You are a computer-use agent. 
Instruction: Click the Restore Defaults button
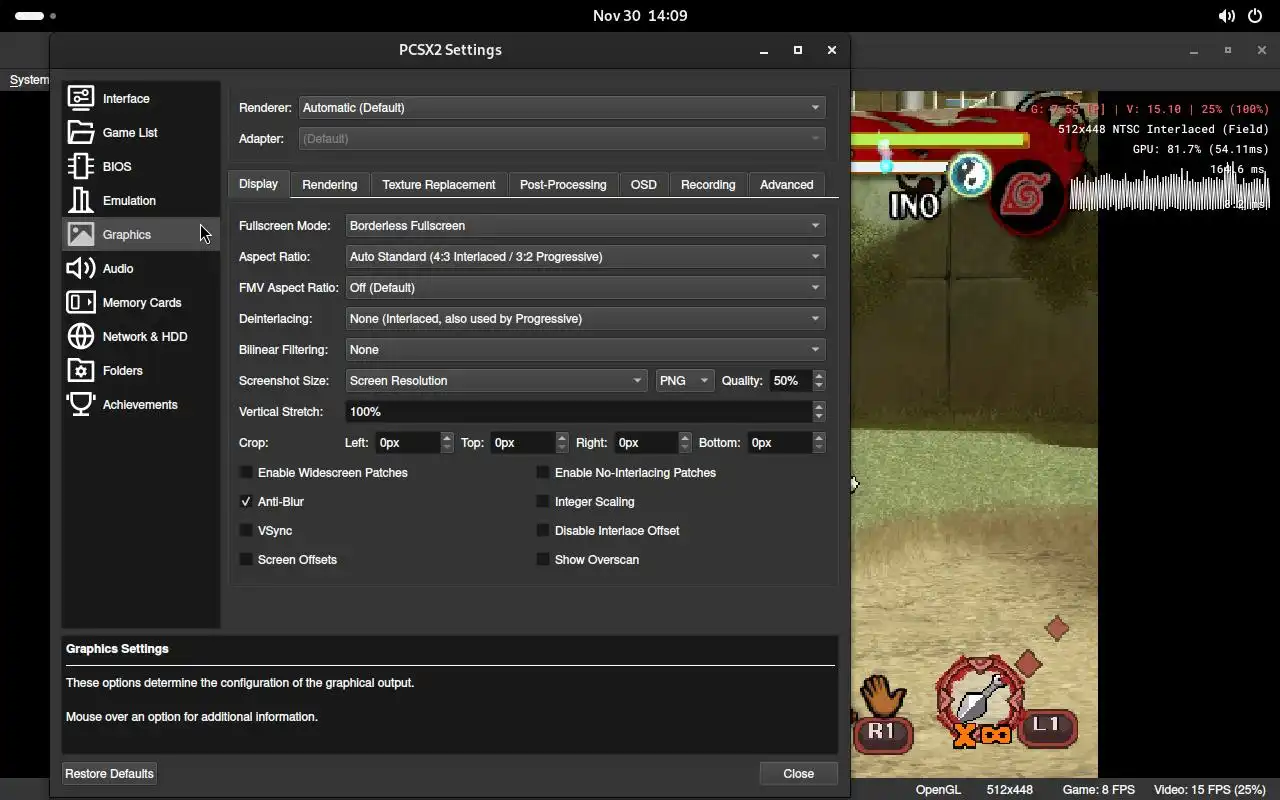(x=109, y=773)
